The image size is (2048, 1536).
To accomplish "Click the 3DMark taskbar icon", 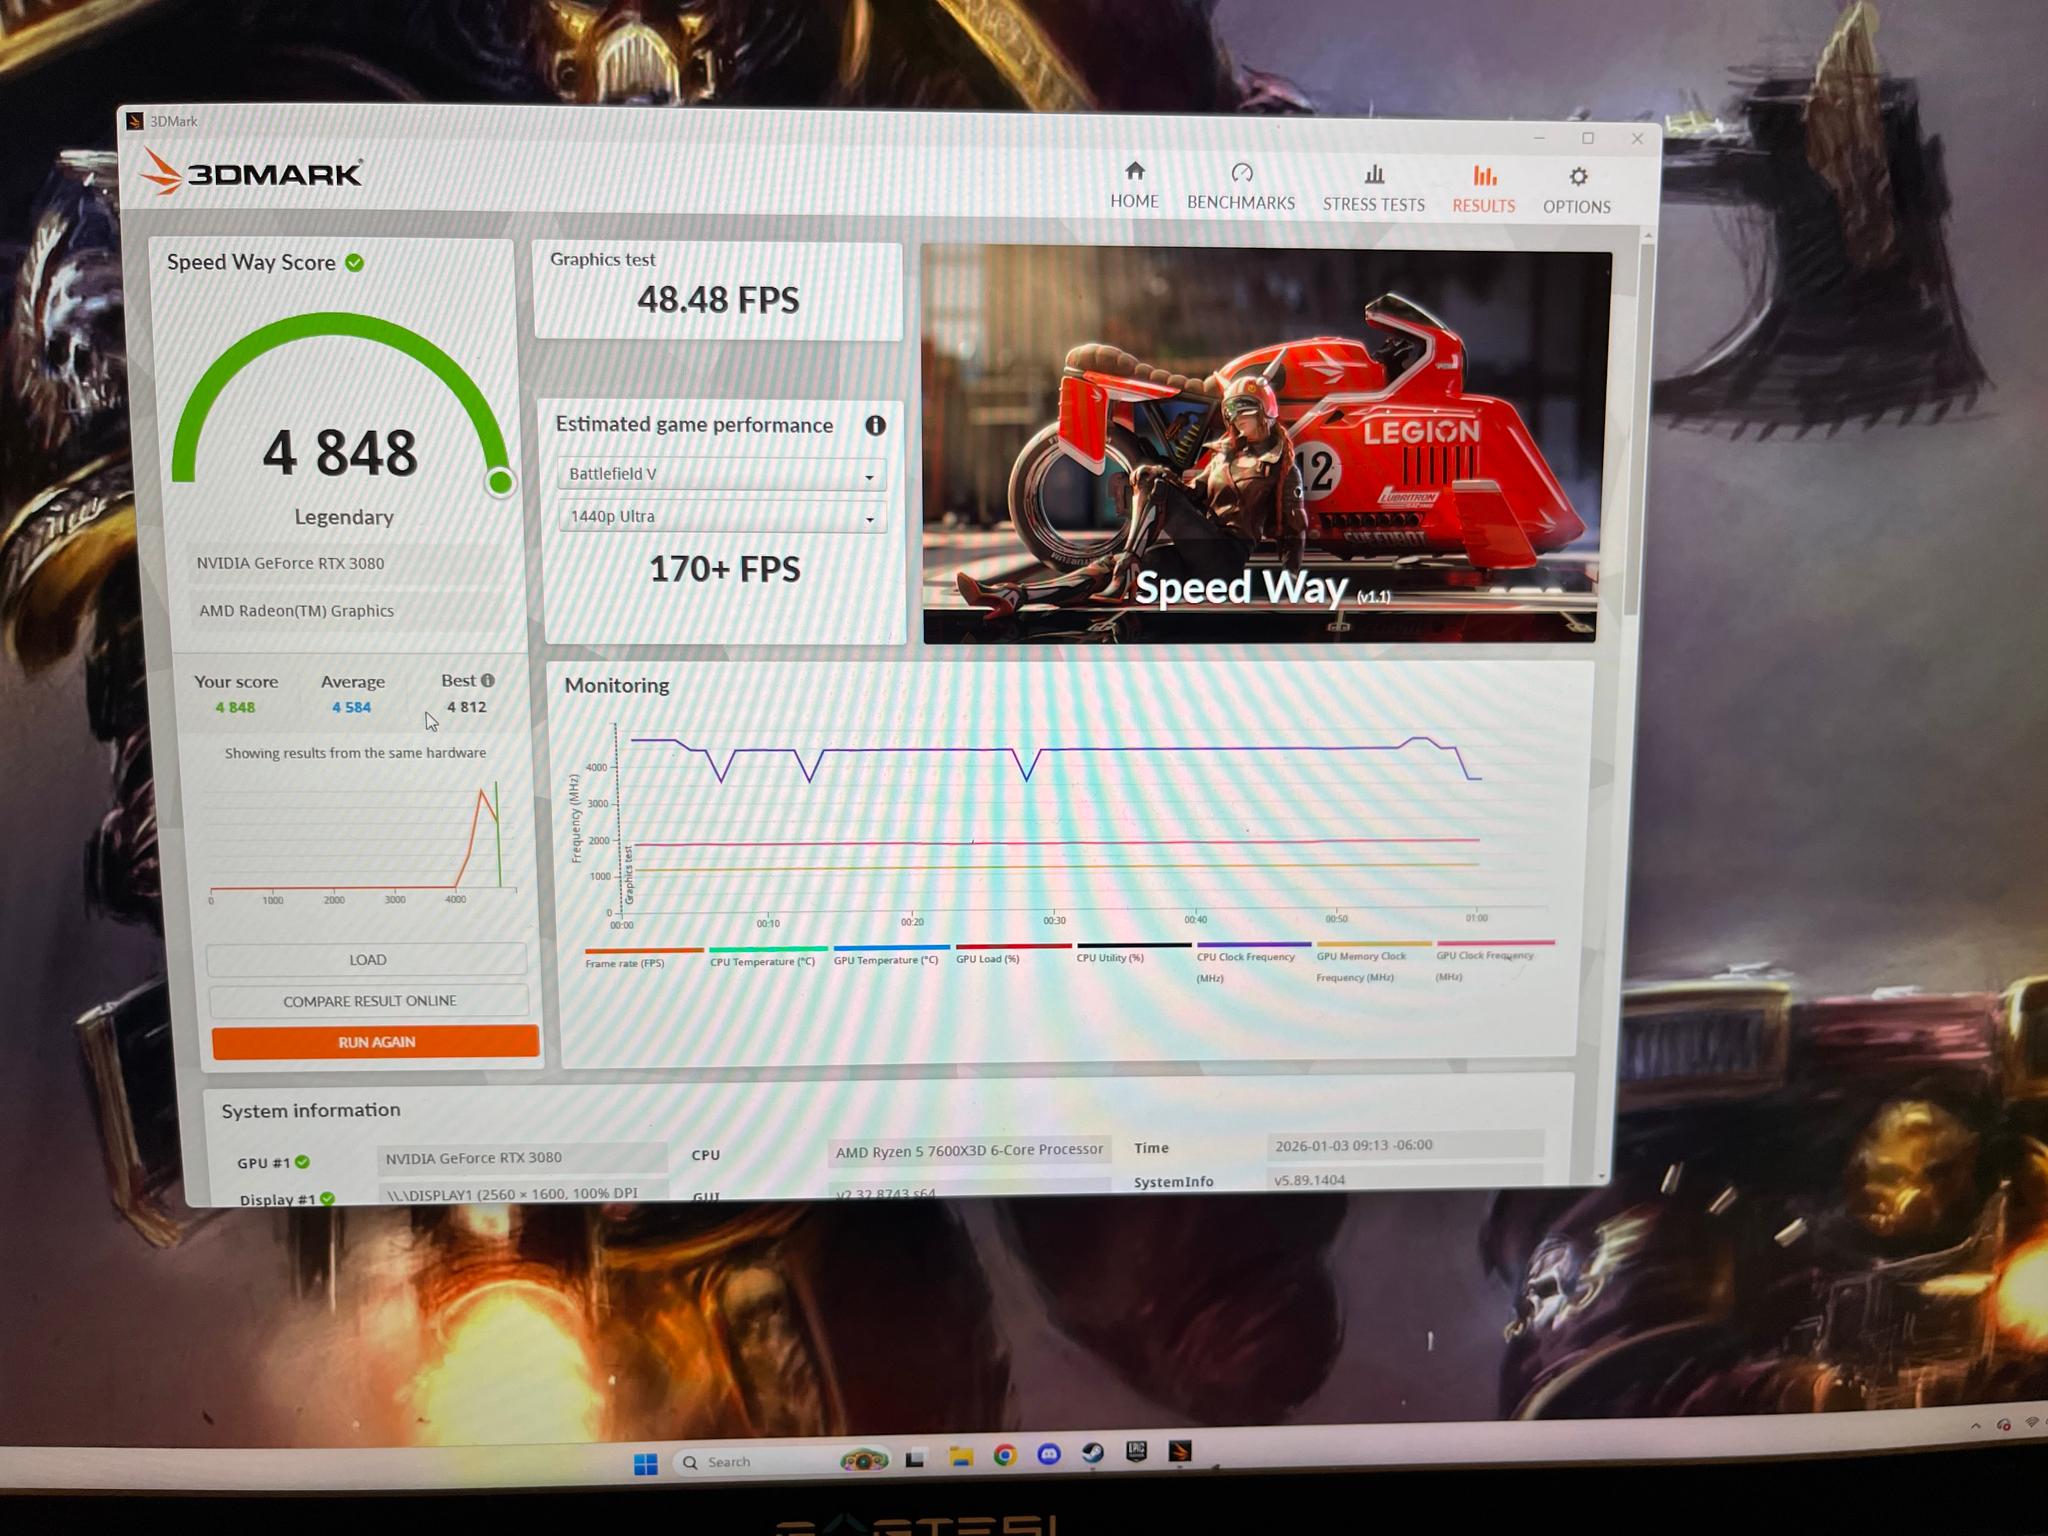I will pyautogui.click(x=1180, y=1450).
